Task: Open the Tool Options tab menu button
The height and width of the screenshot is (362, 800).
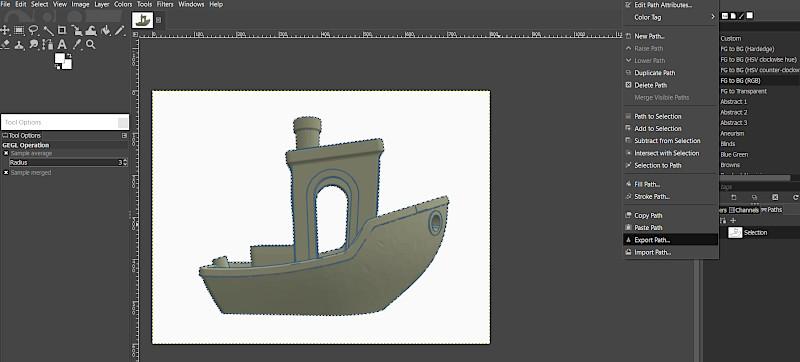Action: [124, 136]
